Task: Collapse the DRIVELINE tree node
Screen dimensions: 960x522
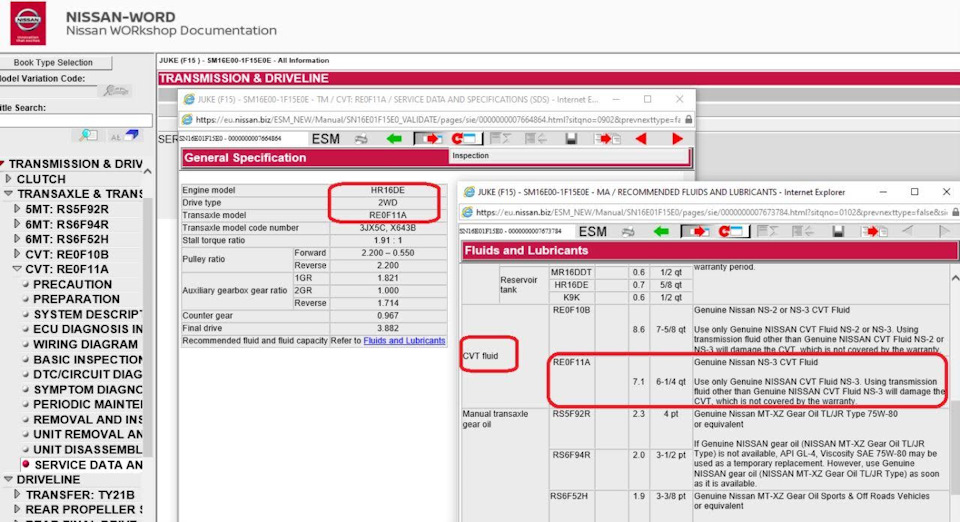Action: tap(8, 480)
